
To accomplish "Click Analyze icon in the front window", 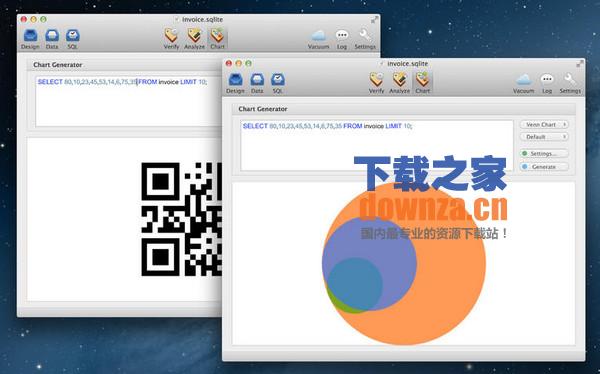I will (399, 83).
